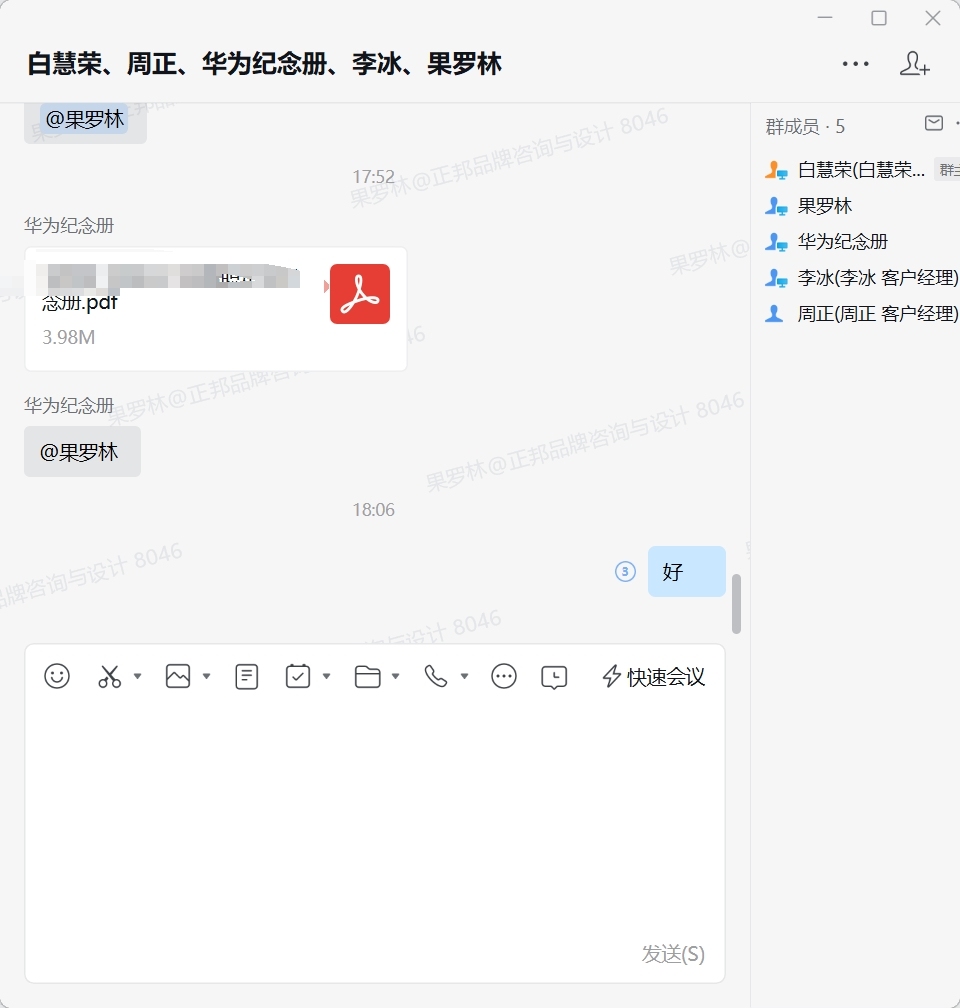Click sender name 华为纪念册 above PDF

[69, 226]
